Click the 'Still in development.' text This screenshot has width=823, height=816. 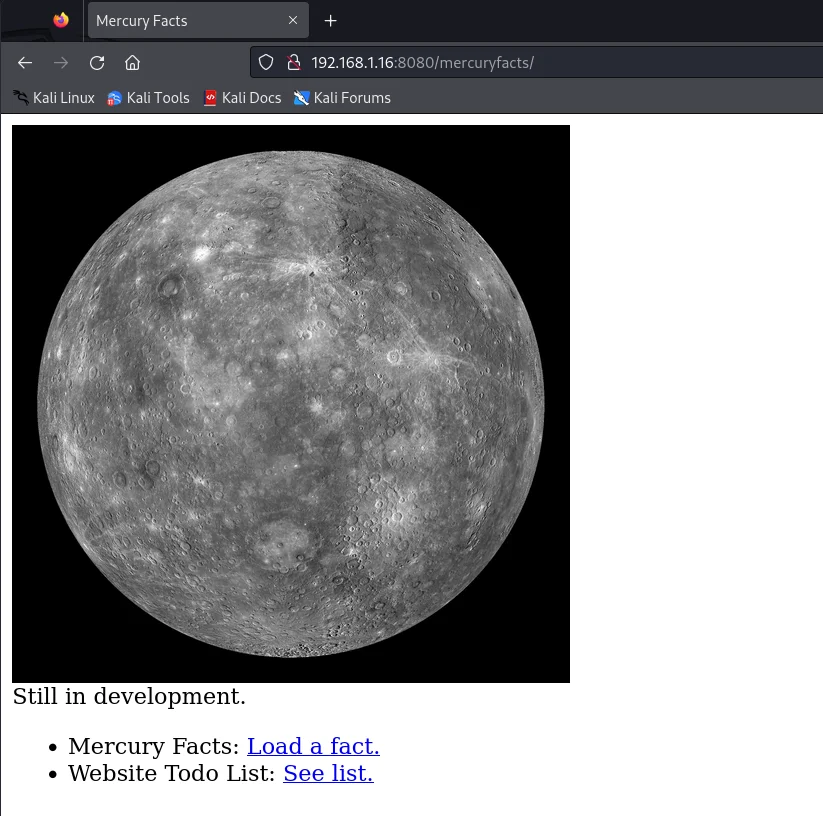point(129,697)
